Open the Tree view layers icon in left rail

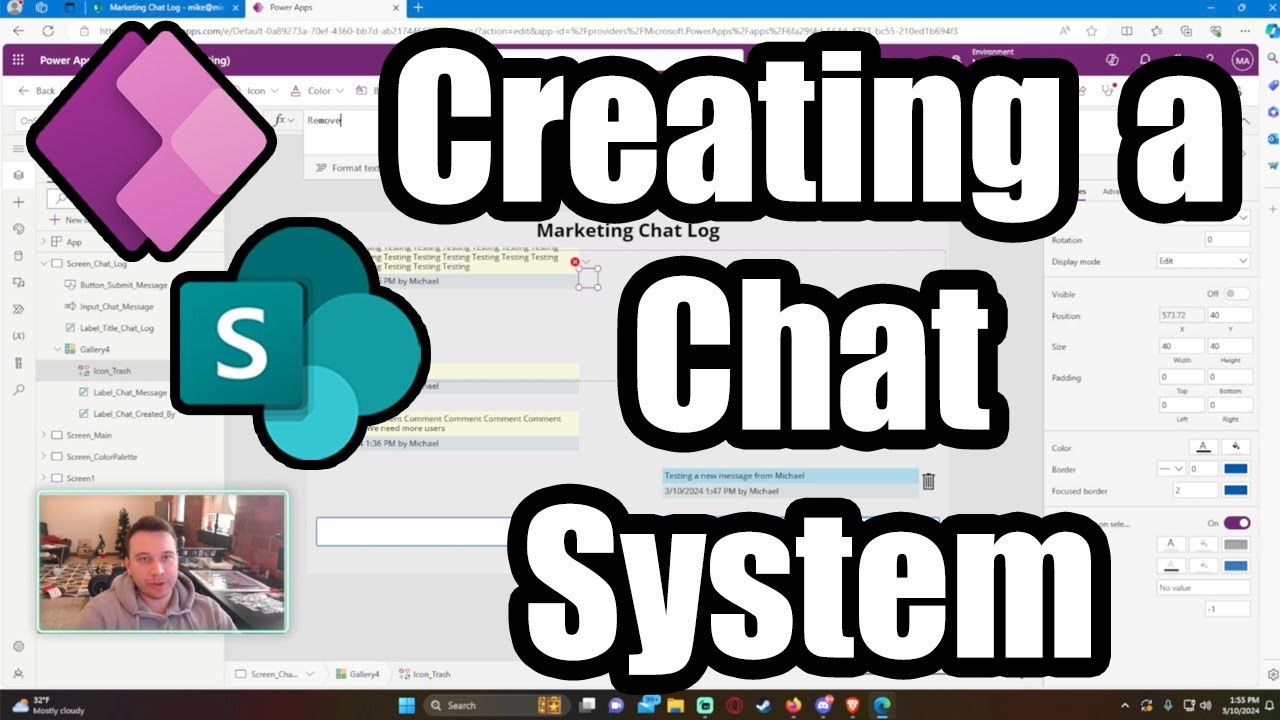click(x=18, y=176)
